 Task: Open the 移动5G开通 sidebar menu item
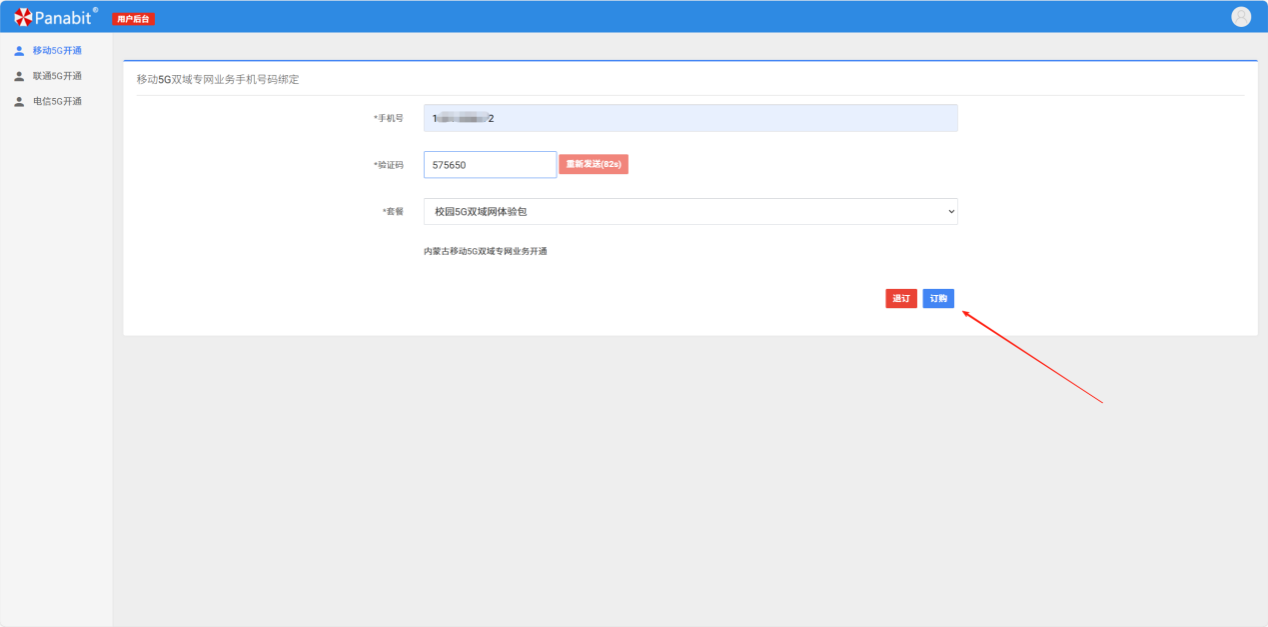click(57, 51)
